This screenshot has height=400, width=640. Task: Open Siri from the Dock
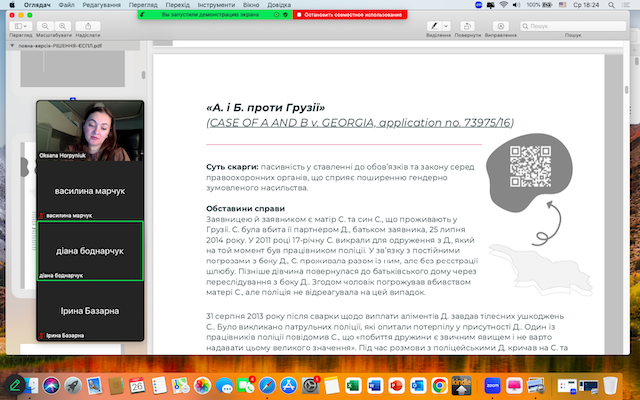[x=51, y=385]
